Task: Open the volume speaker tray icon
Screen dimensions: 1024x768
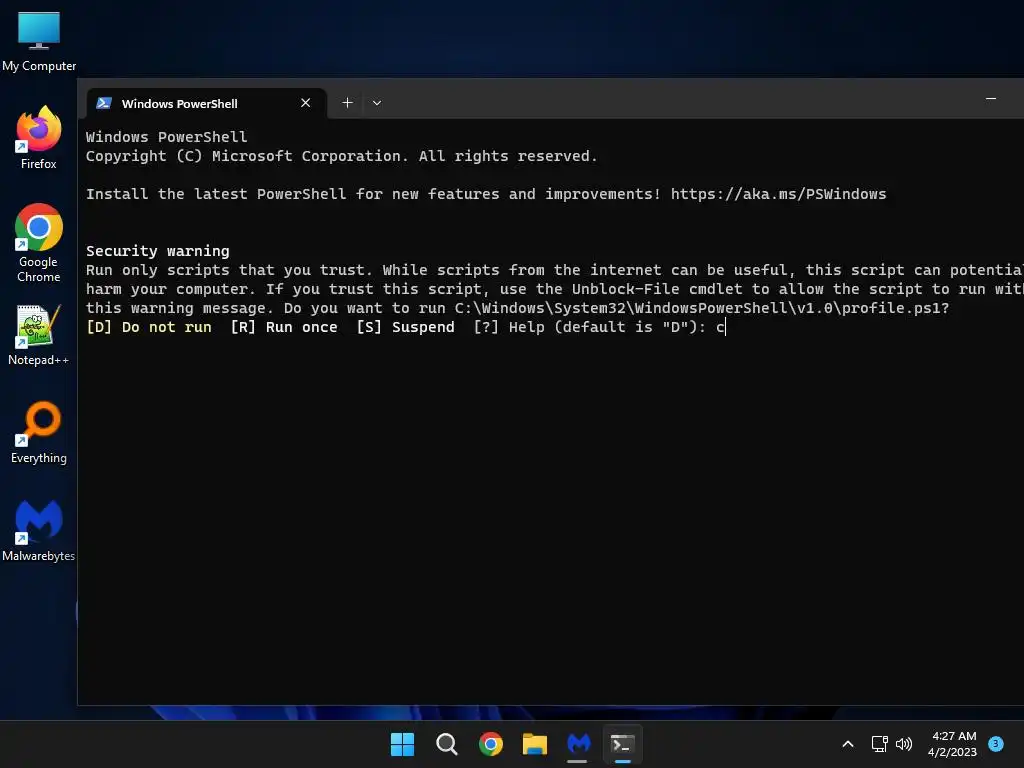Action: (904, 744)
